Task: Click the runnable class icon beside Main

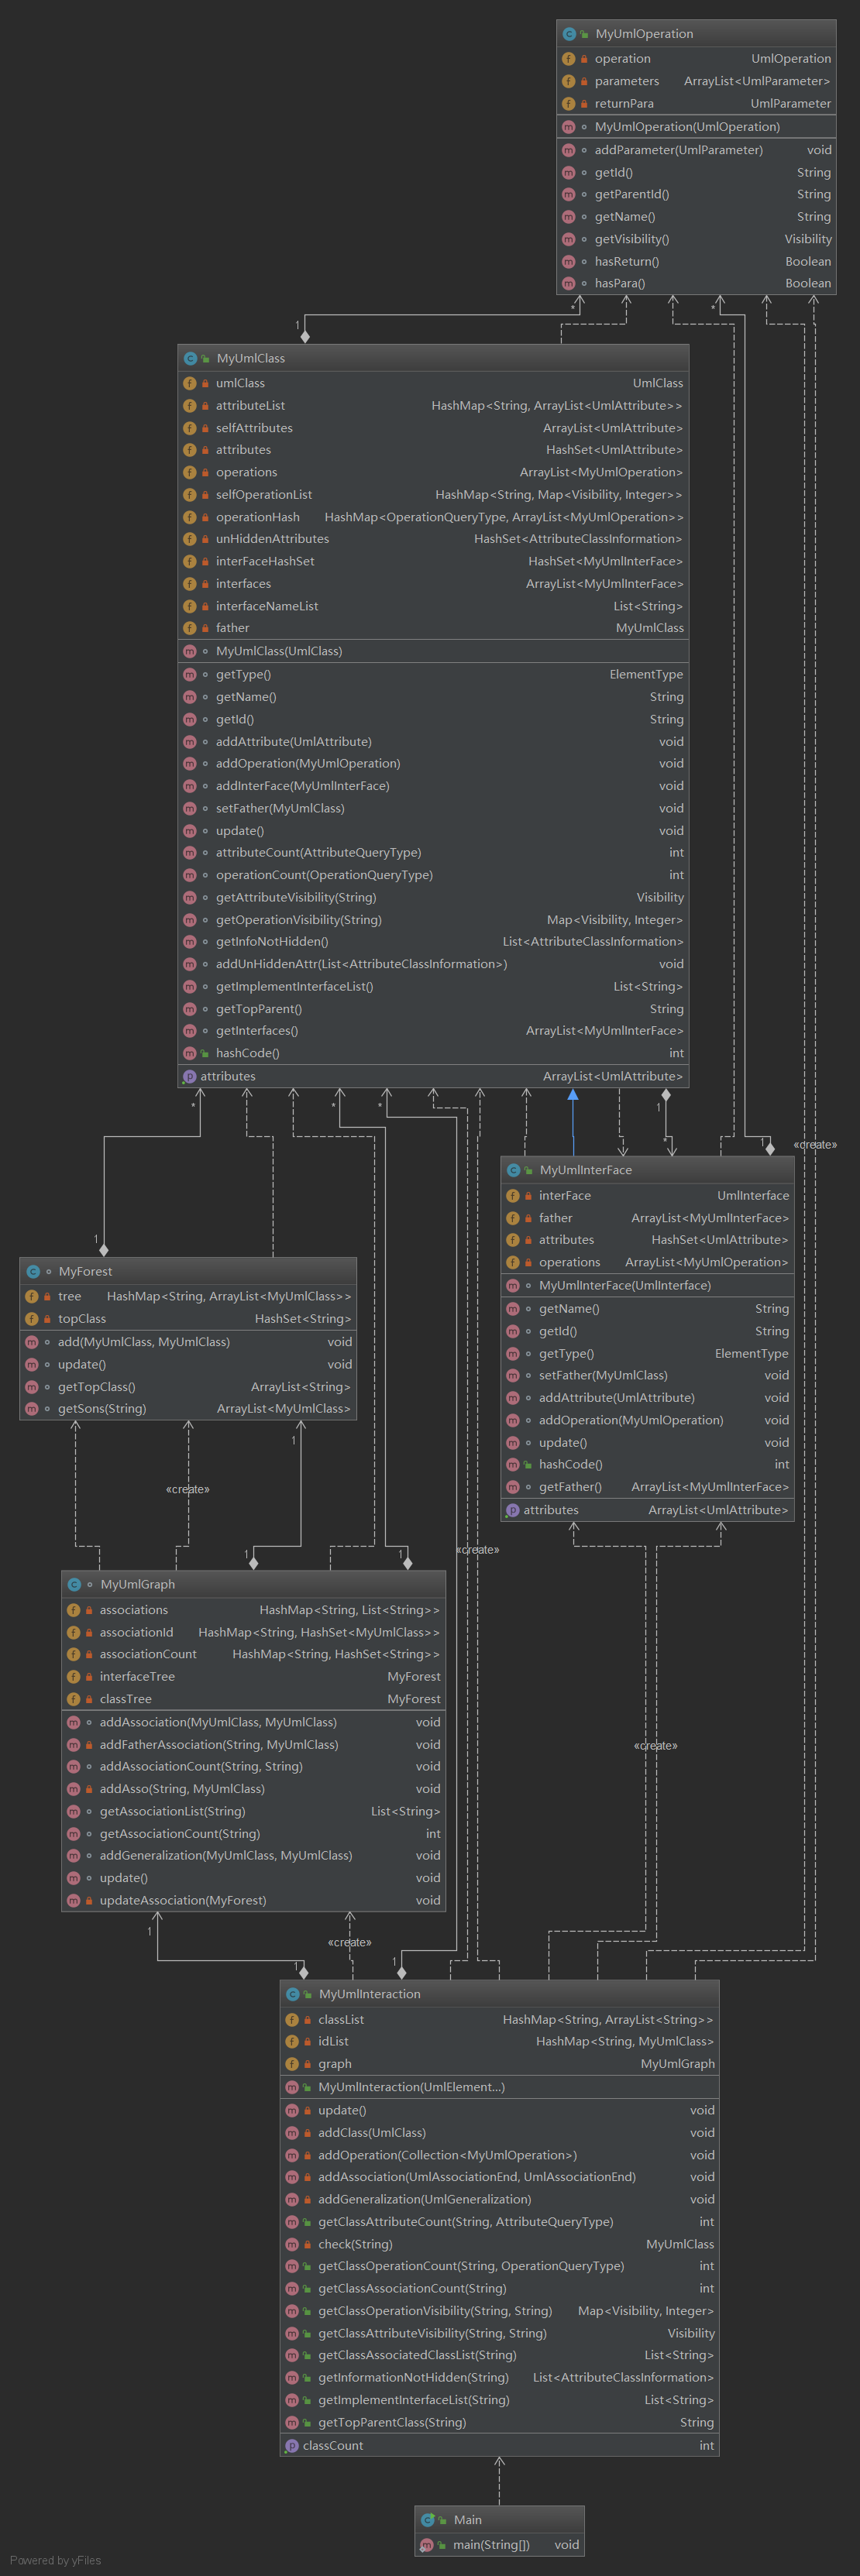Action: click(x=428, y=2520)
